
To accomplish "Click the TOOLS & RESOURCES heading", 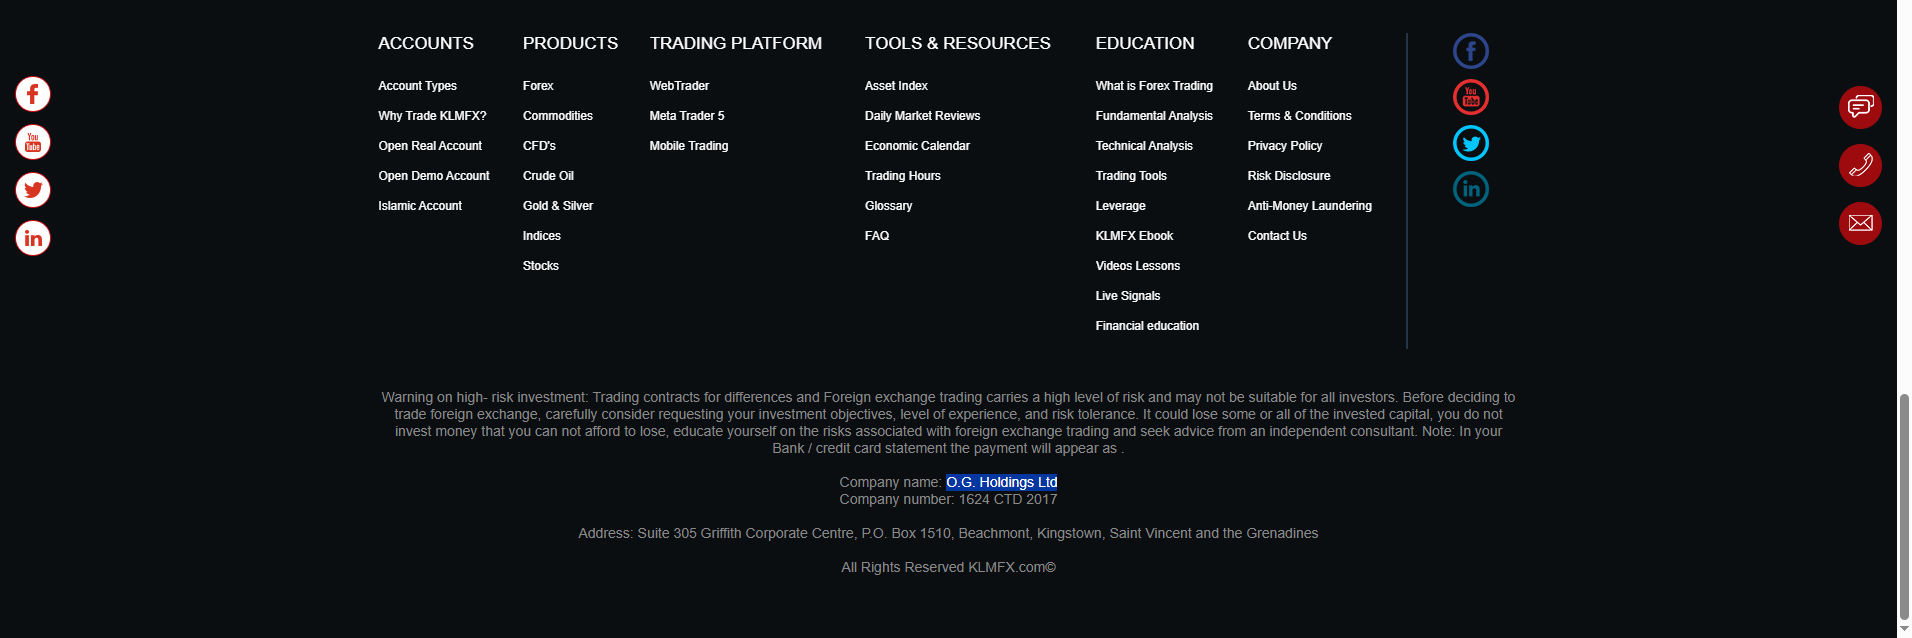I will 958,43.
